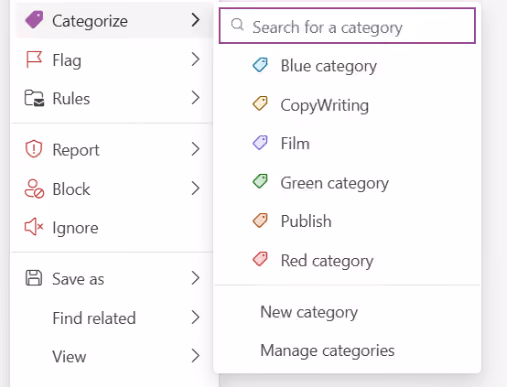Click the purple Categorize tag icon

(34, 20)
